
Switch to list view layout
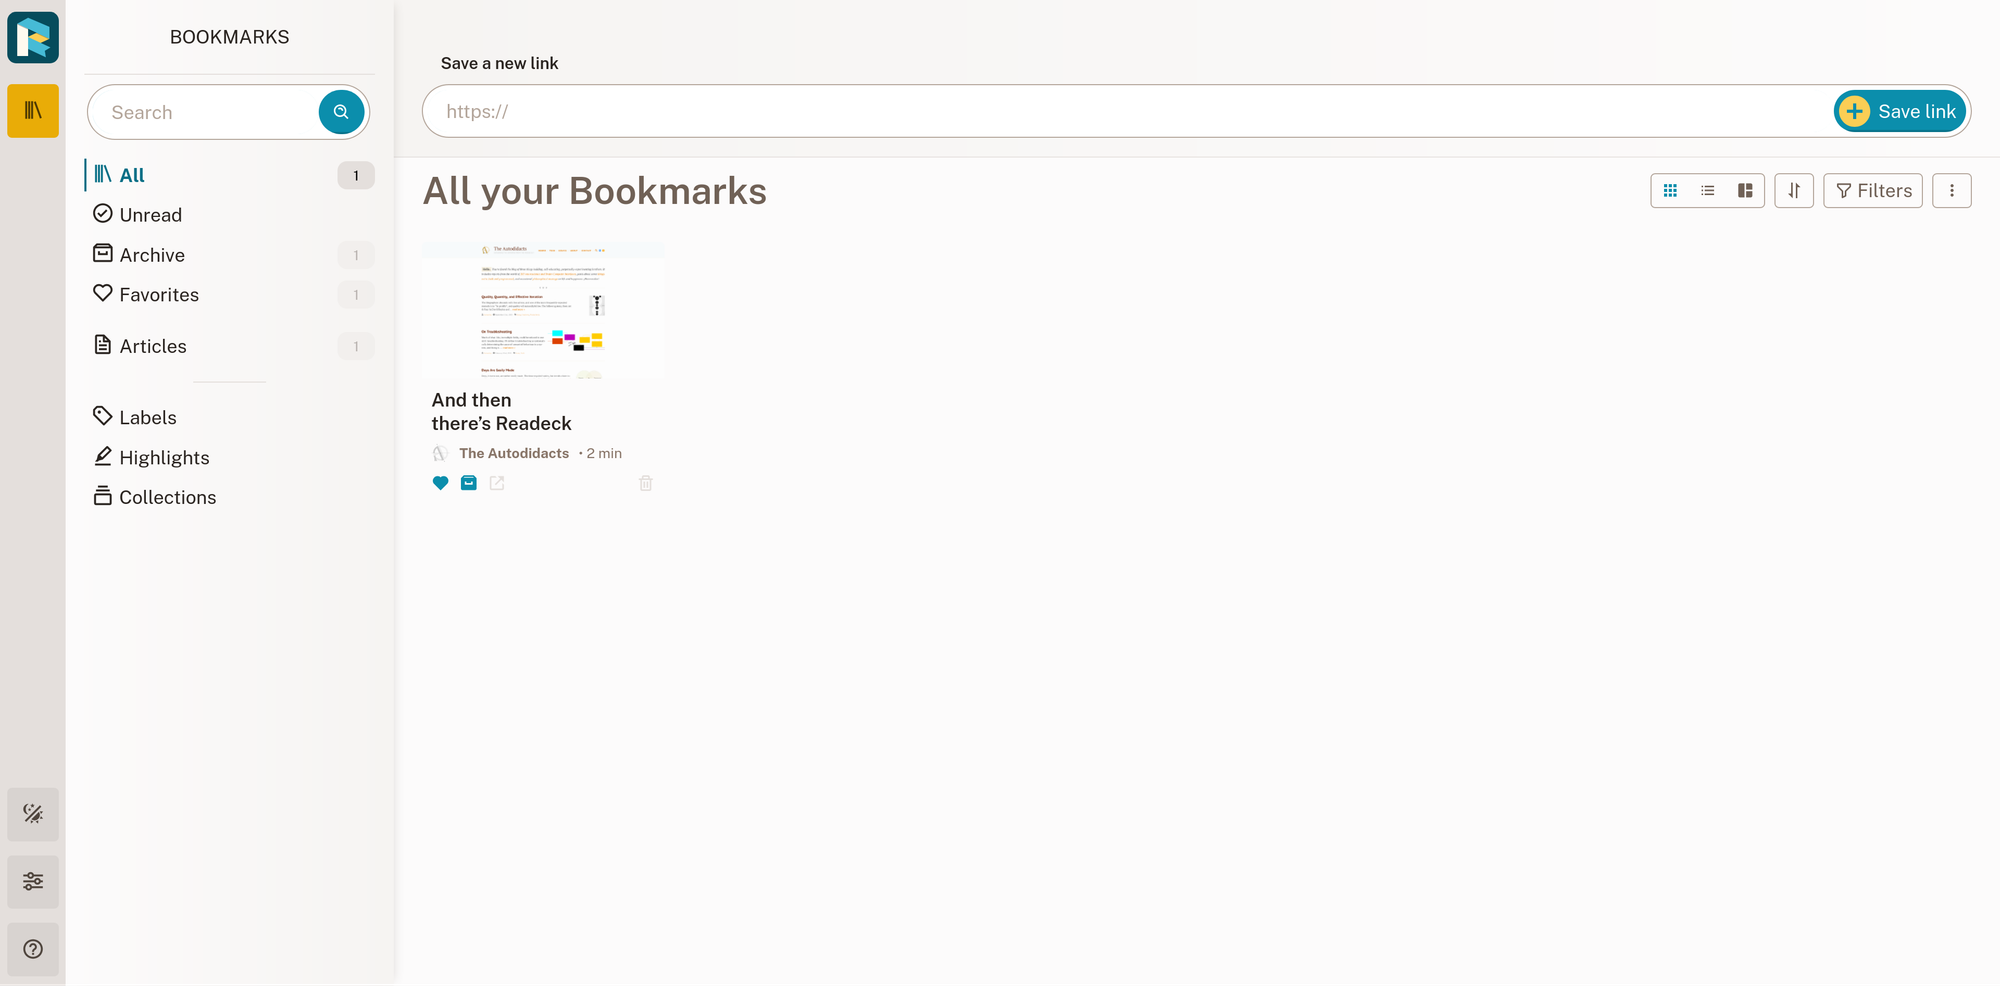1707,190
